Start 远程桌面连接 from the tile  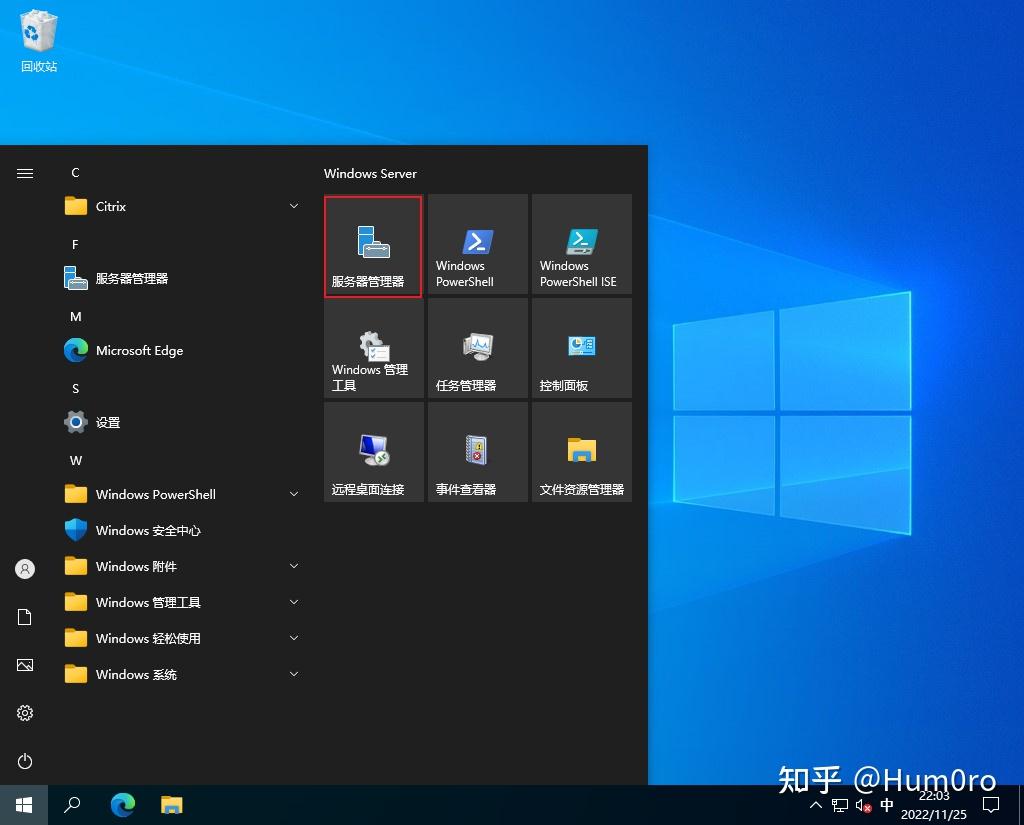[x=373, y=451]
